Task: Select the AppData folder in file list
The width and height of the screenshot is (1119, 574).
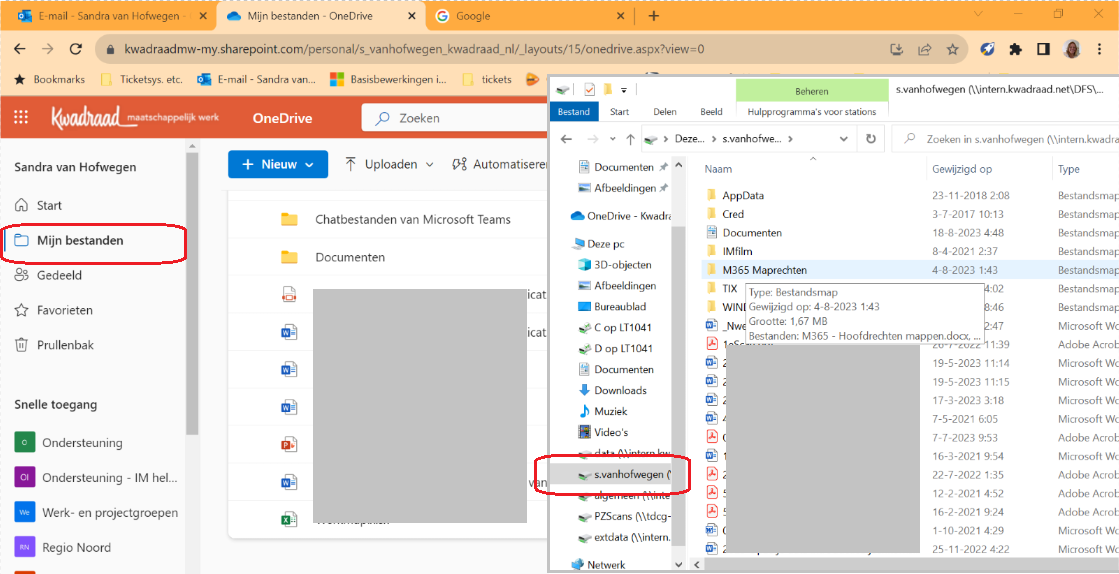Action: click(743, 195)
